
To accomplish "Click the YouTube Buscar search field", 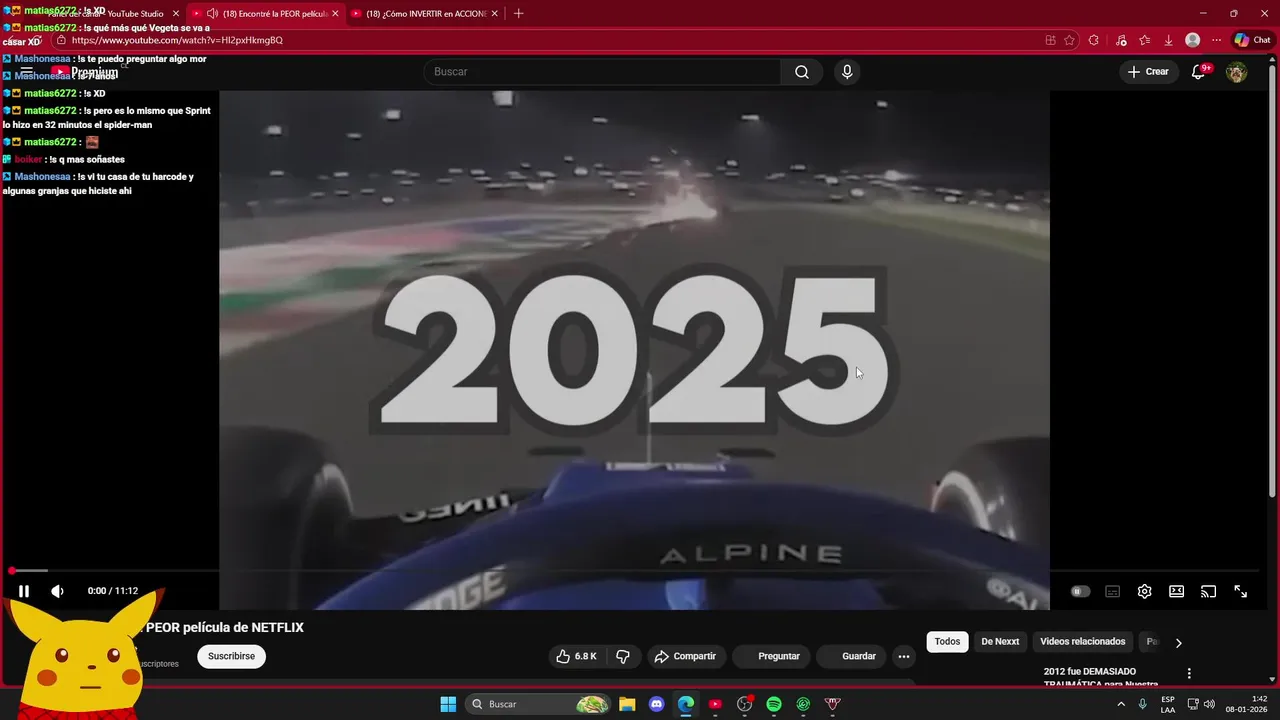I will 602,72.
